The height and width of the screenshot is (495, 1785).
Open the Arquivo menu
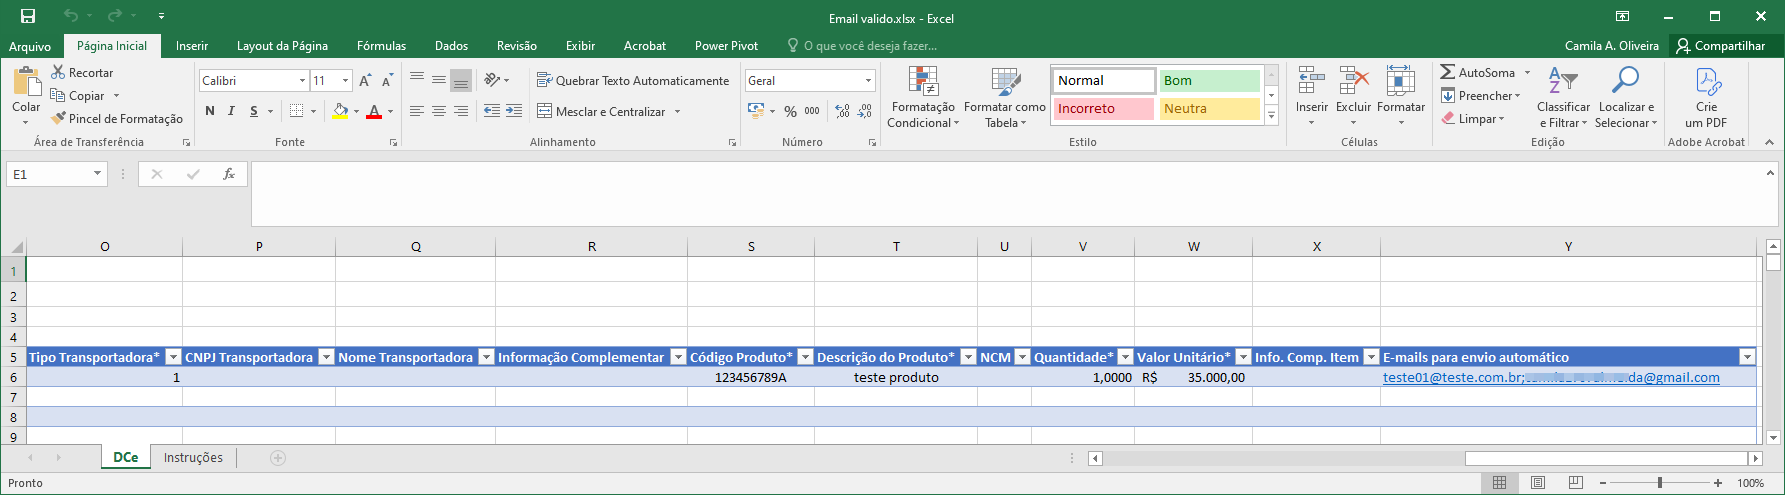point(30,46)
